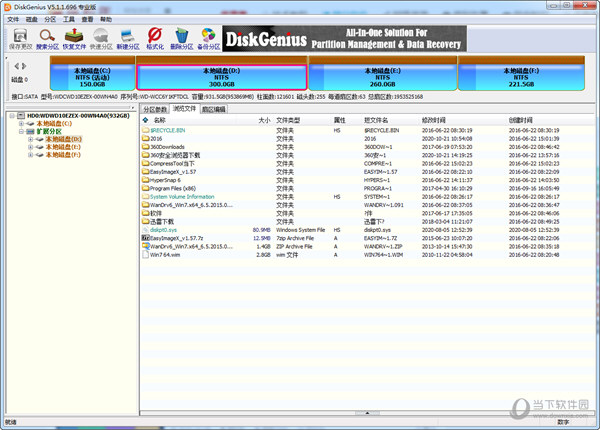600x430 pixels.
Task: Select local disk (C:) in tree
Action: [x=54, y=124]
